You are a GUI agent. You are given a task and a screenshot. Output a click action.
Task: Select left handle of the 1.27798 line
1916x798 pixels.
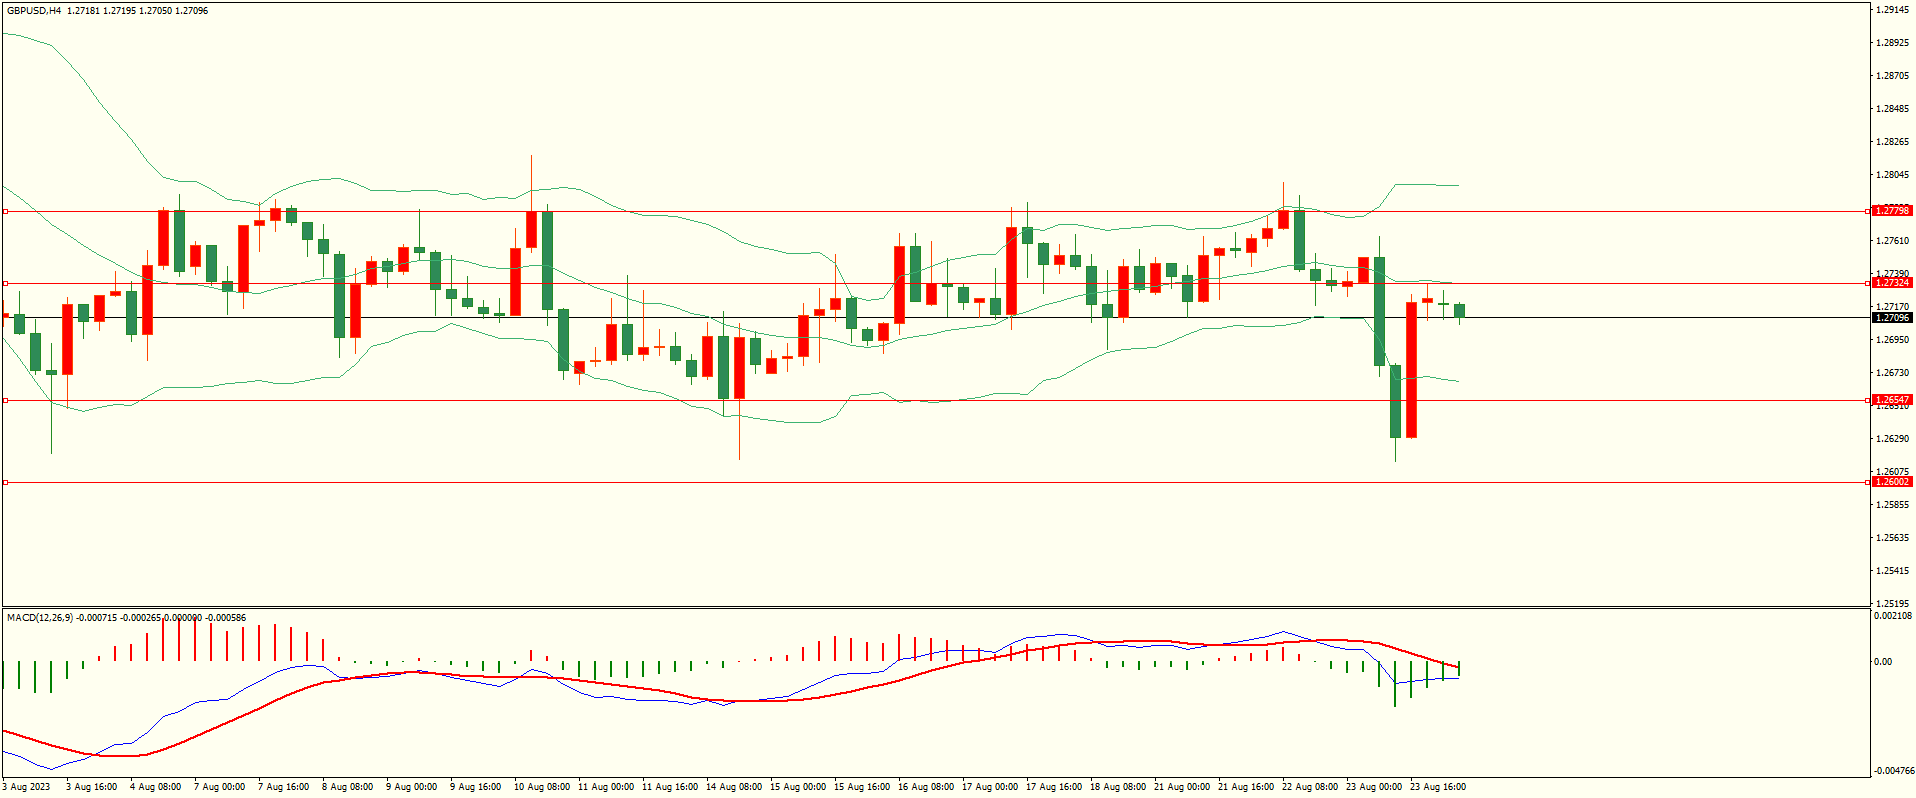point(5,212)
